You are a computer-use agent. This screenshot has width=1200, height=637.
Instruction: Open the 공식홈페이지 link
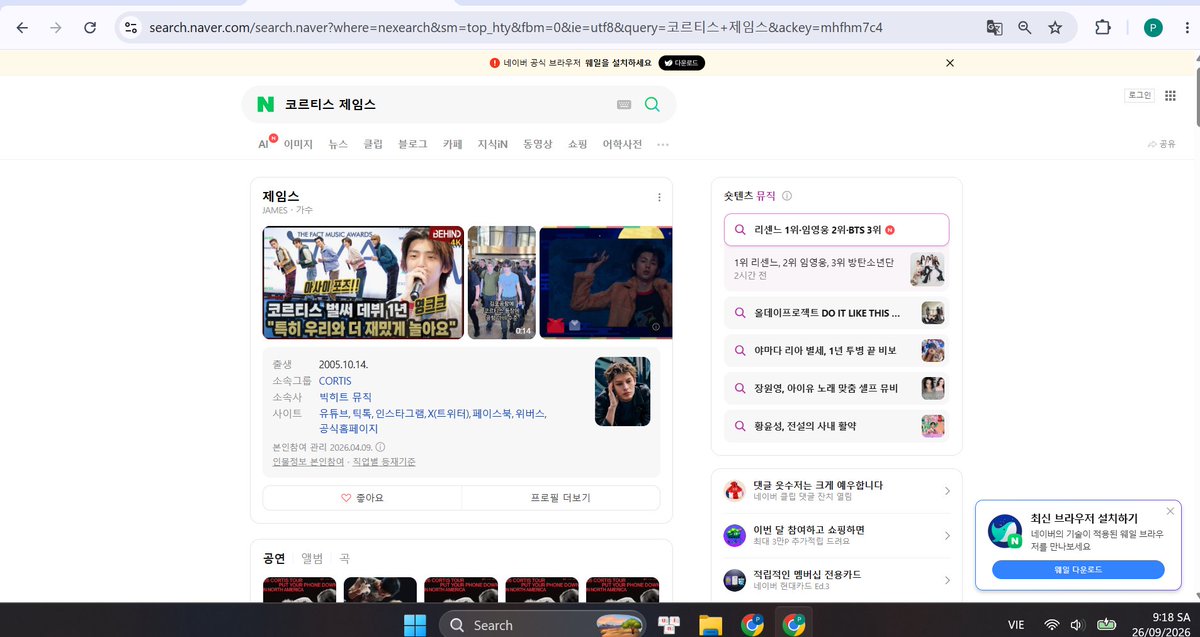348,428
